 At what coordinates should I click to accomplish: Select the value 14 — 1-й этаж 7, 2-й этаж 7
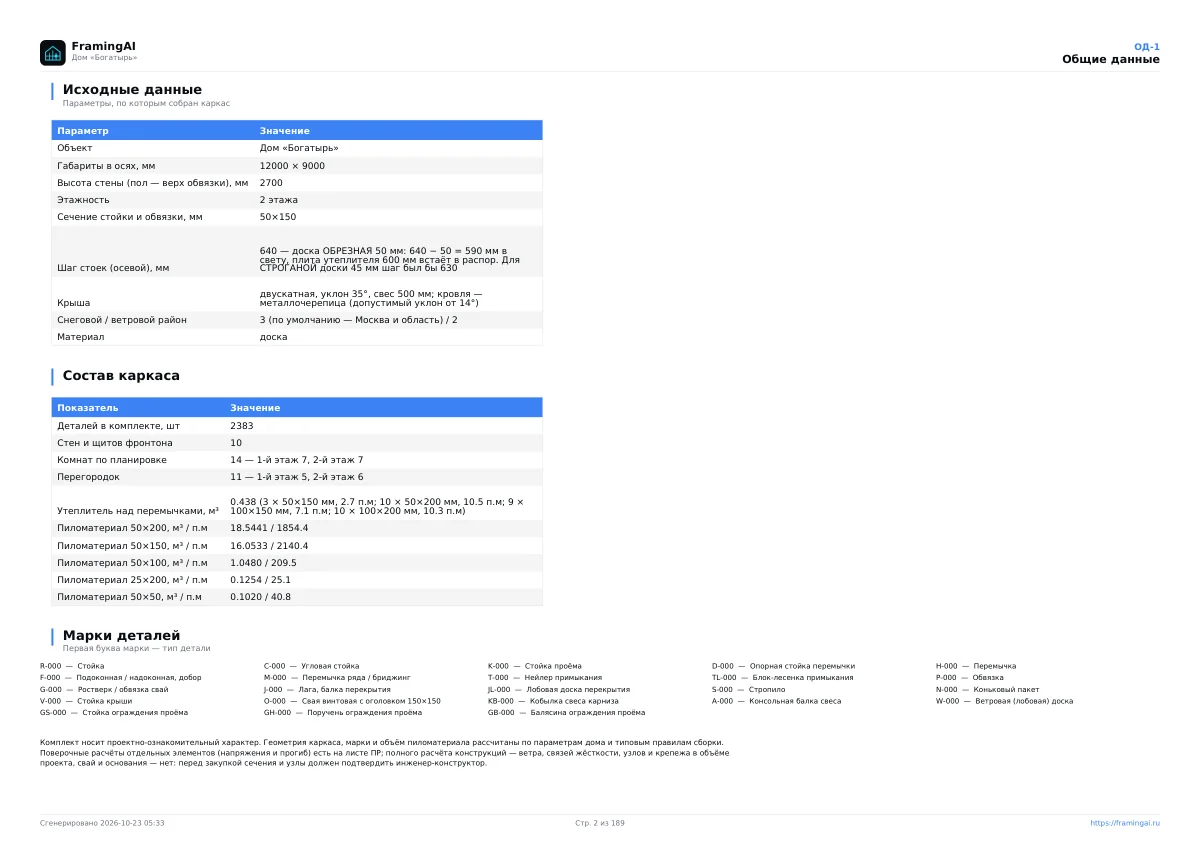(297, 460)
